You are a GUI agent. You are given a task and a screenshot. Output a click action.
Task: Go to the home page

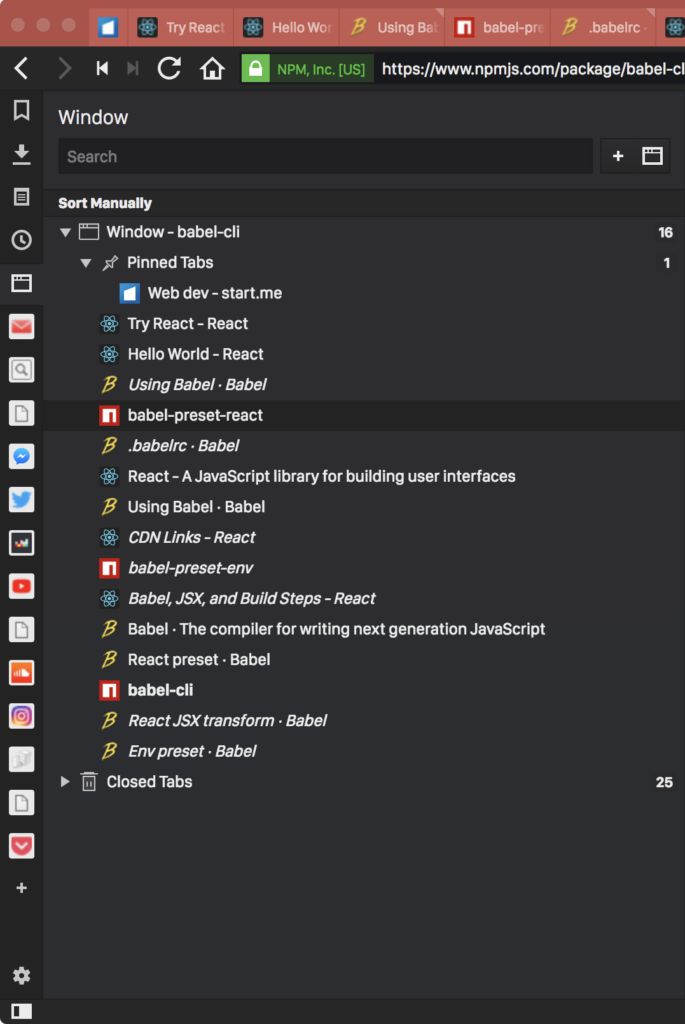(x=212, y=68)
